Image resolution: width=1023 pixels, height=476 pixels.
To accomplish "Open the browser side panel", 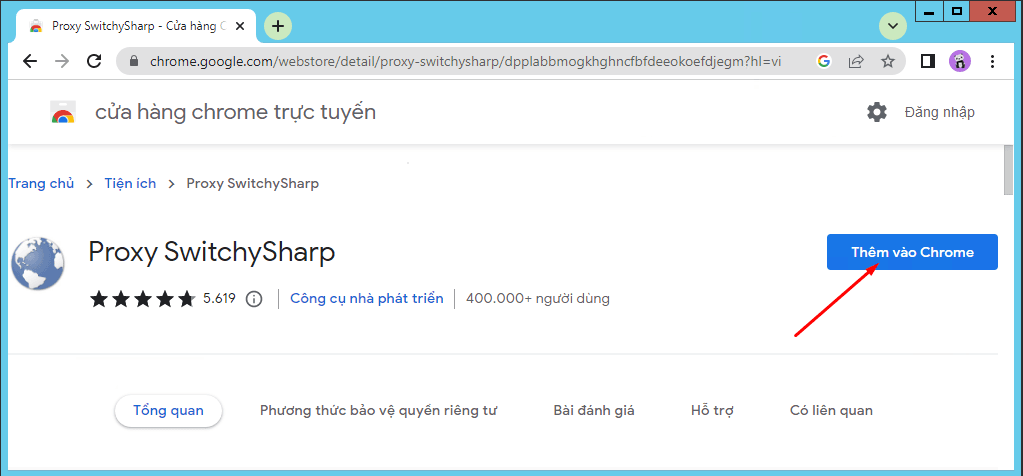I will tap(927, 61).
